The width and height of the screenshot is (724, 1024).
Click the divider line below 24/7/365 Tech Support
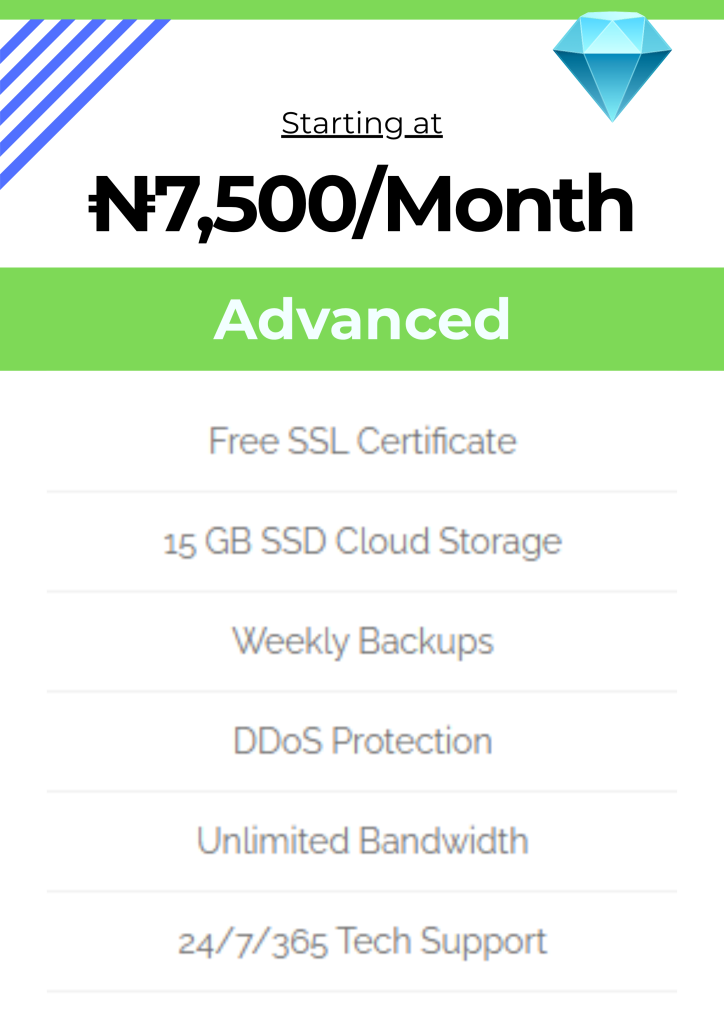pyautogui.click(x=362, y=992)
